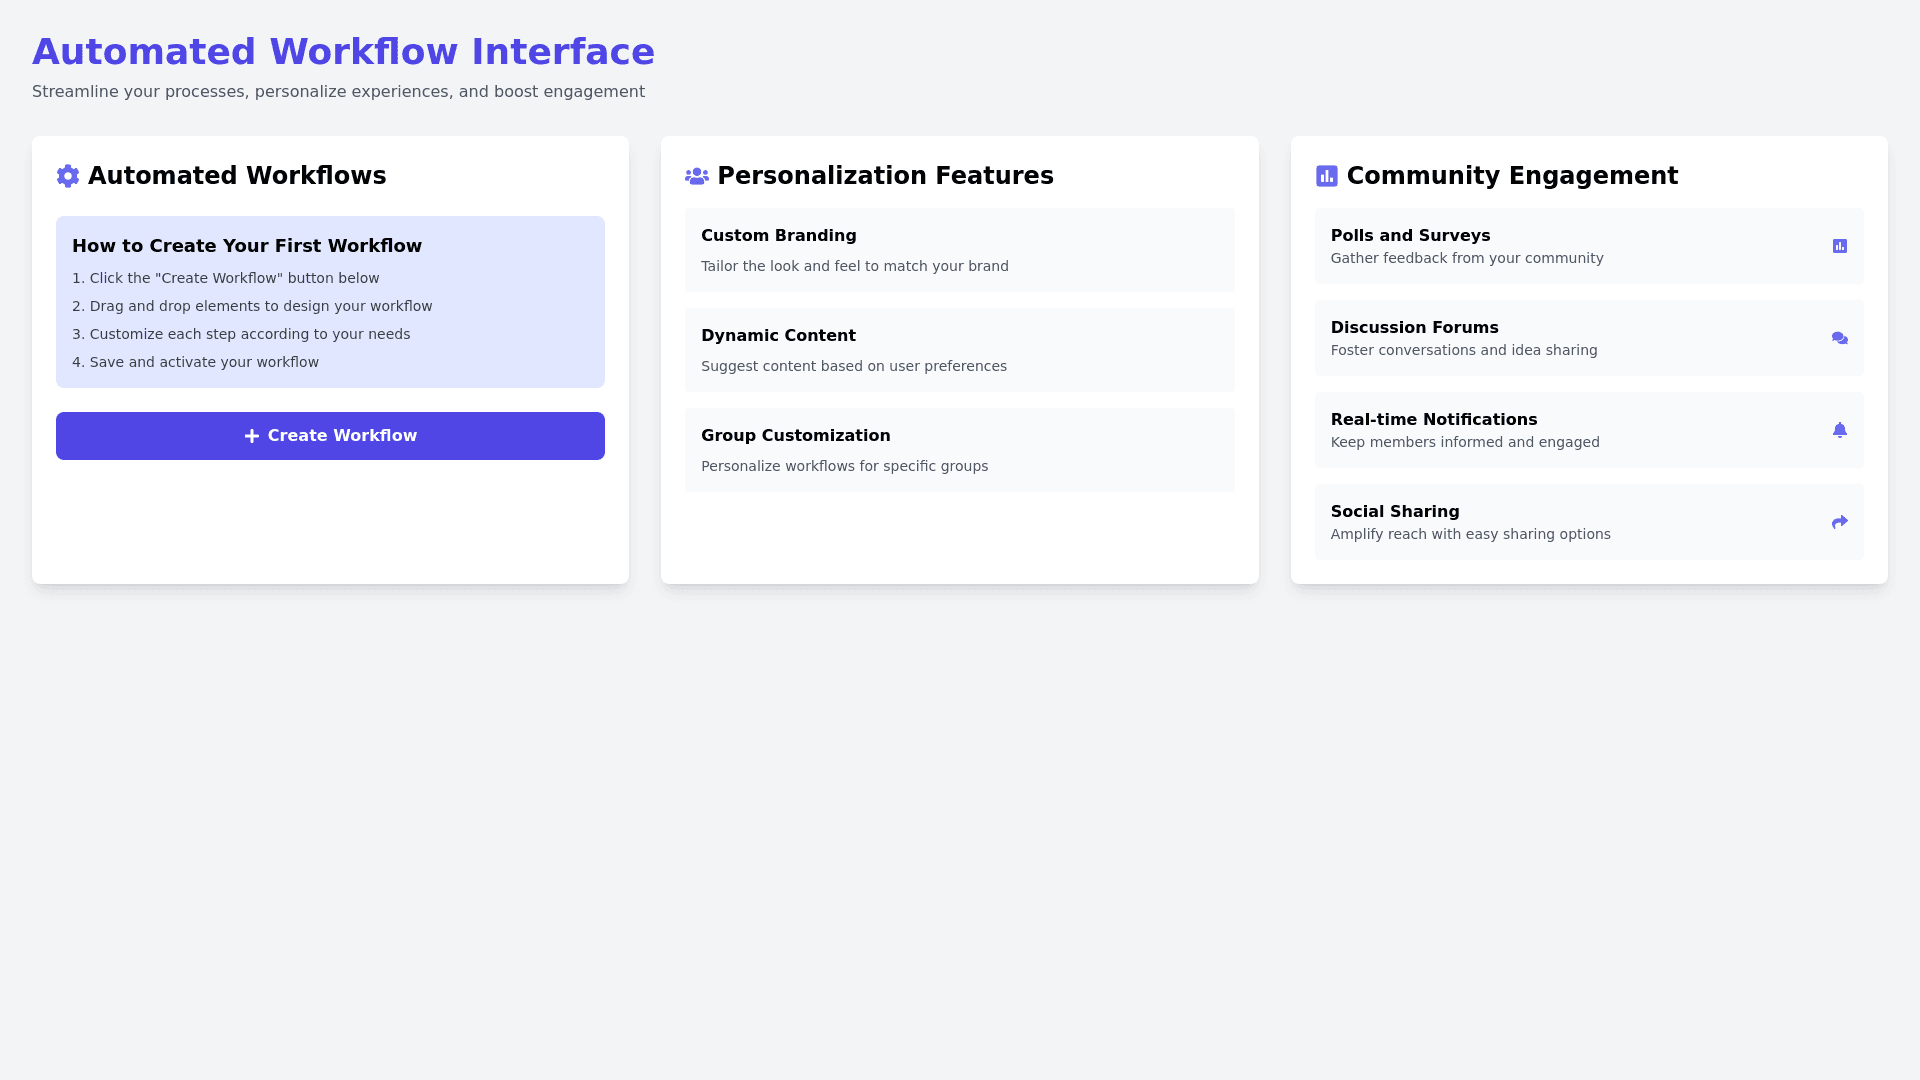
Task: Click step 2 about drag and drop elements
Action: click(x=252, y=306)
